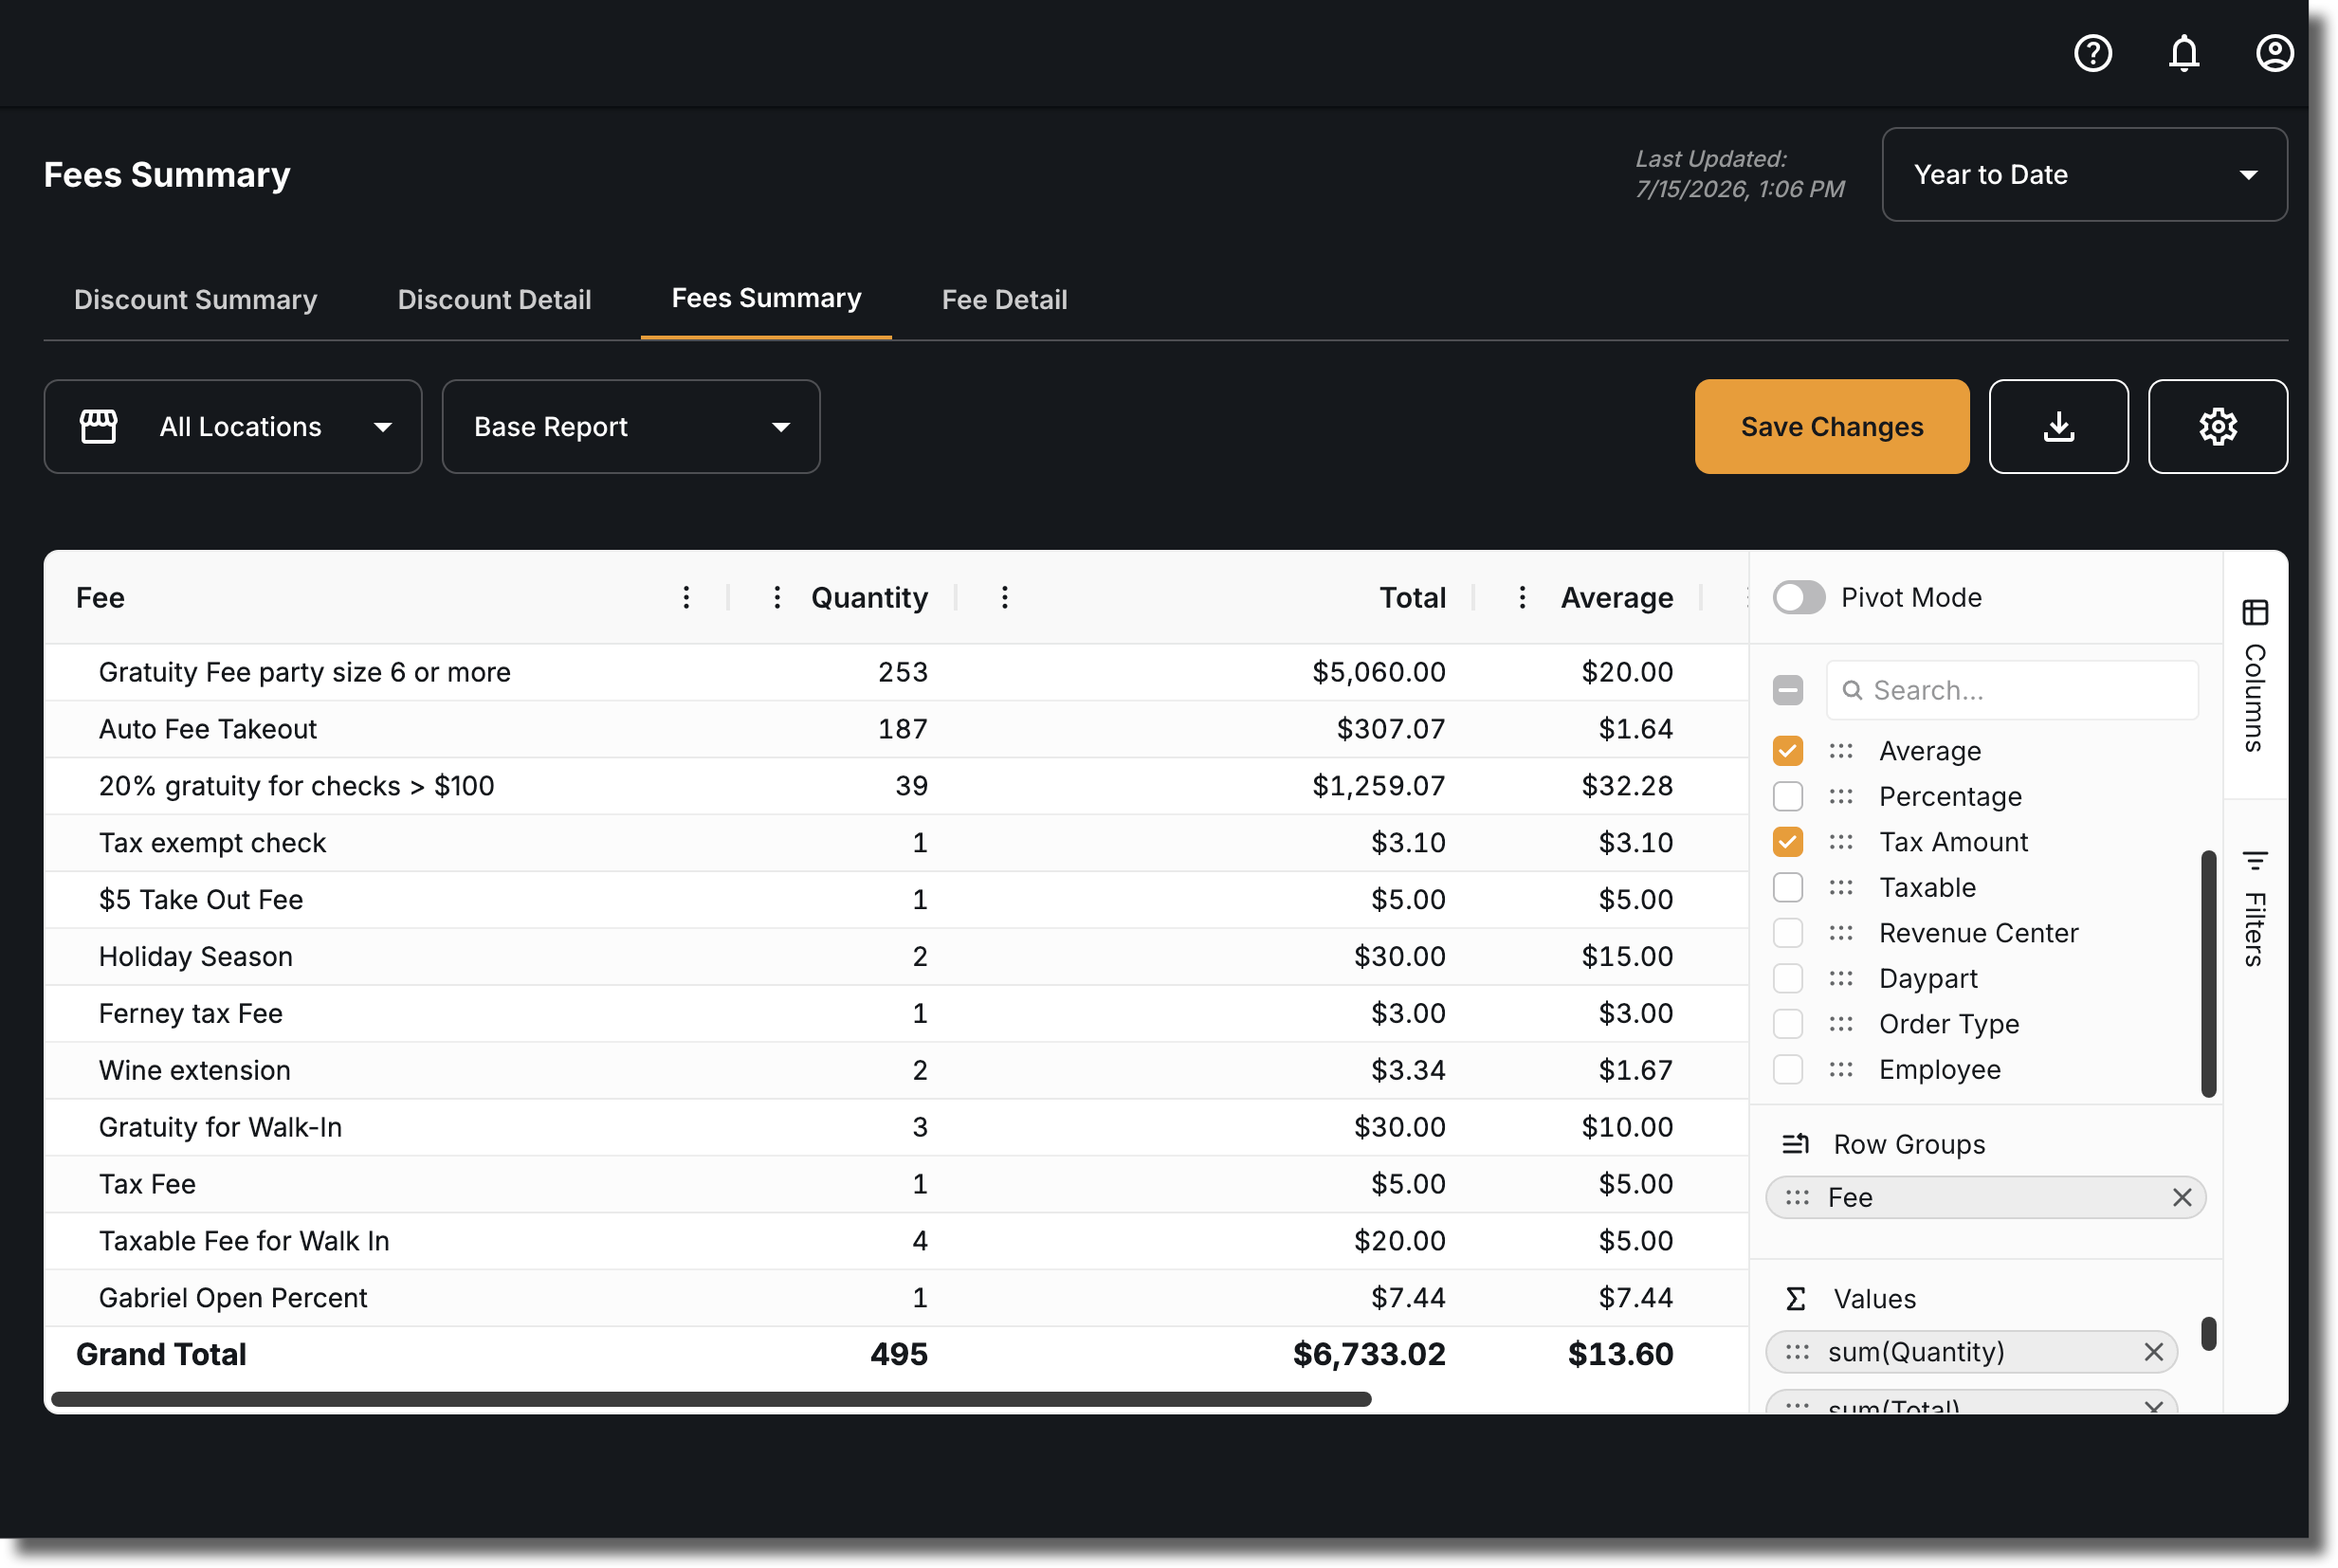This screenshot has width=2338, height=1568.
Task: Toggle Pivot Mode switch
Action: (x=1798, y=597)
